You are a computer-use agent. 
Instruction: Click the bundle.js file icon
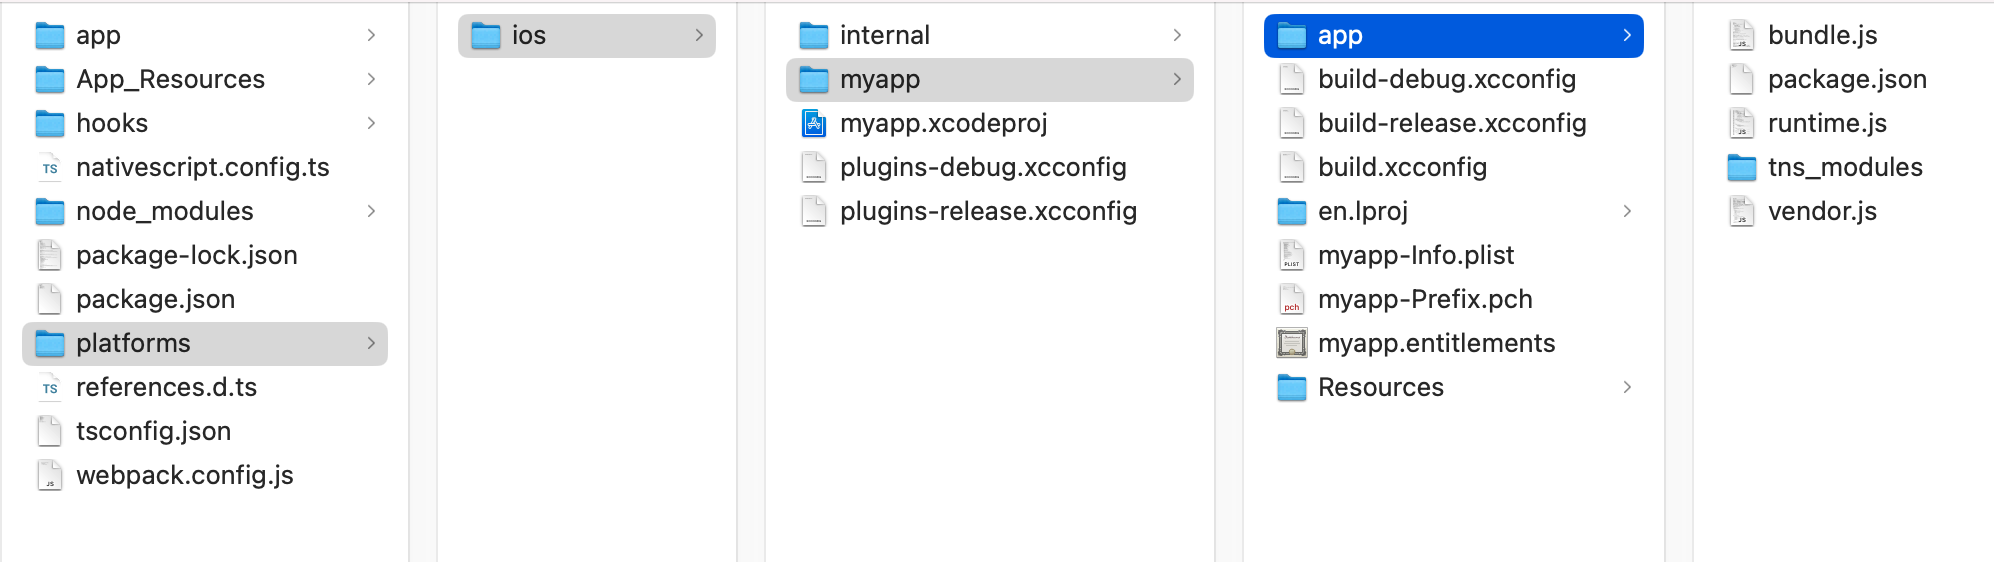click(x=1742, y=36)
